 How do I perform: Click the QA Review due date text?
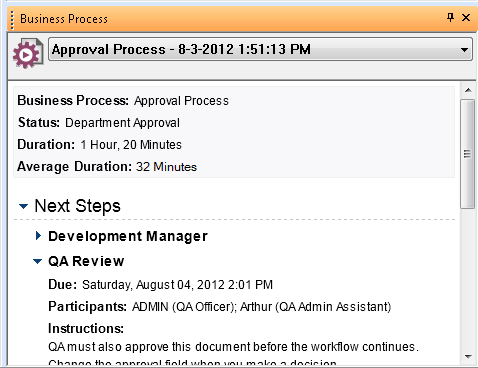[x=177, y=285]
